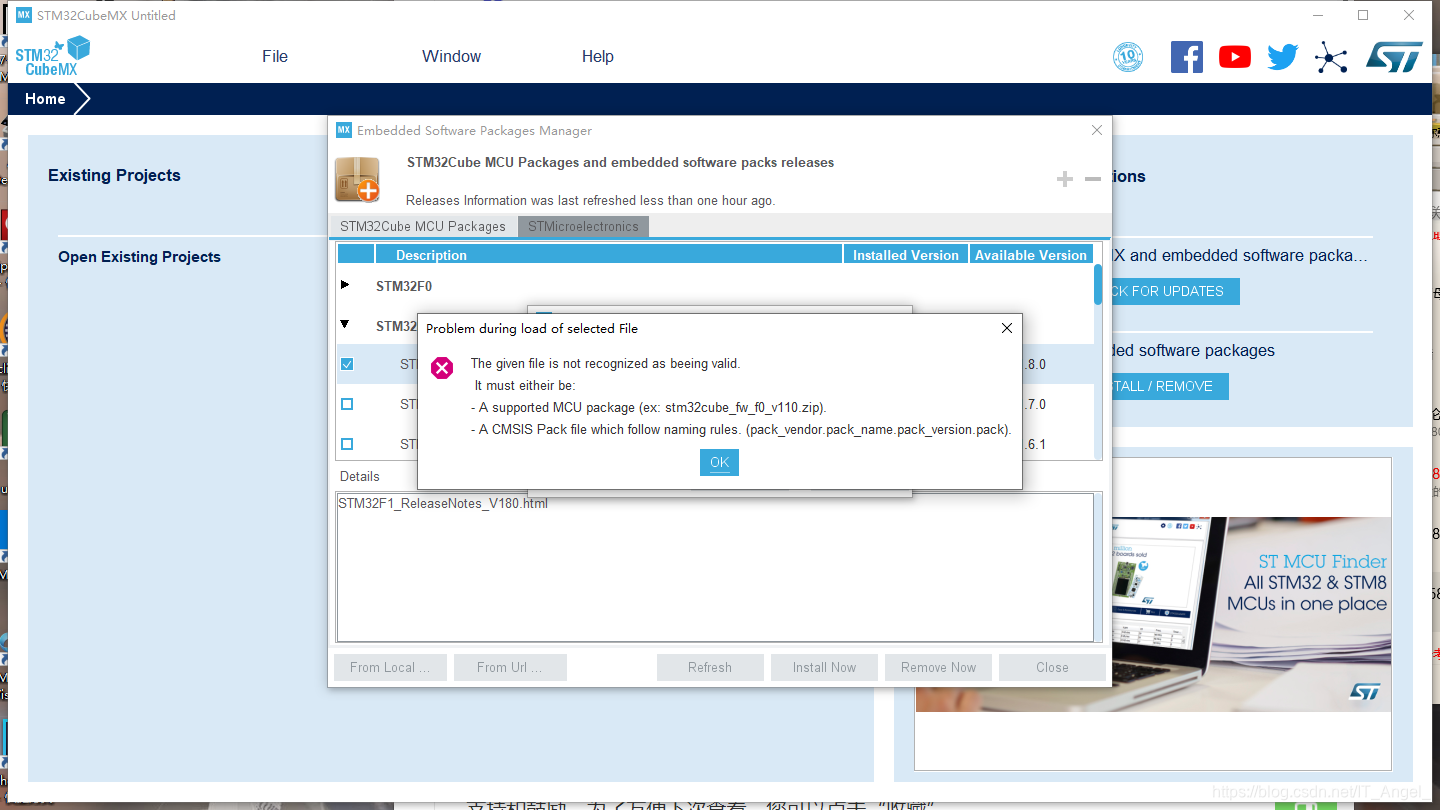Open the Help menu

coord(597,56)
